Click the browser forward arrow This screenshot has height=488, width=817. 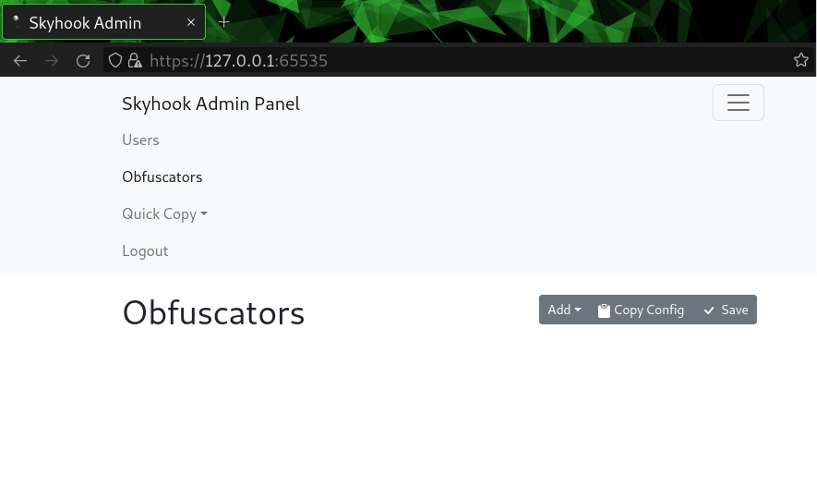coord(52,61)
